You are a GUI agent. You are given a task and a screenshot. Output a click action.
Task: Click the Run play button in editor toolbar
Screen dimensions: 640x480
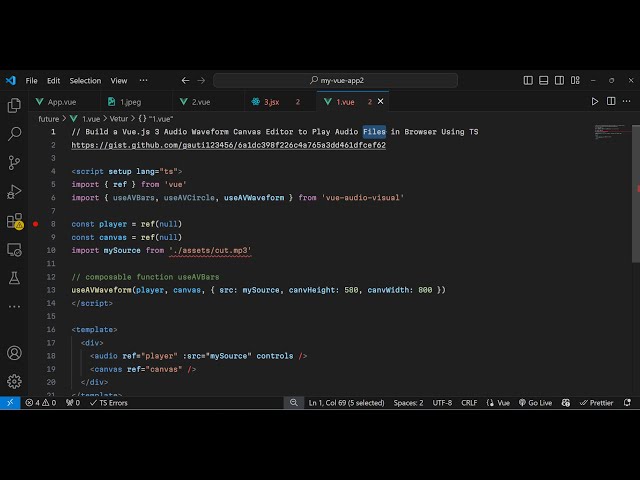tap(595, 101)
